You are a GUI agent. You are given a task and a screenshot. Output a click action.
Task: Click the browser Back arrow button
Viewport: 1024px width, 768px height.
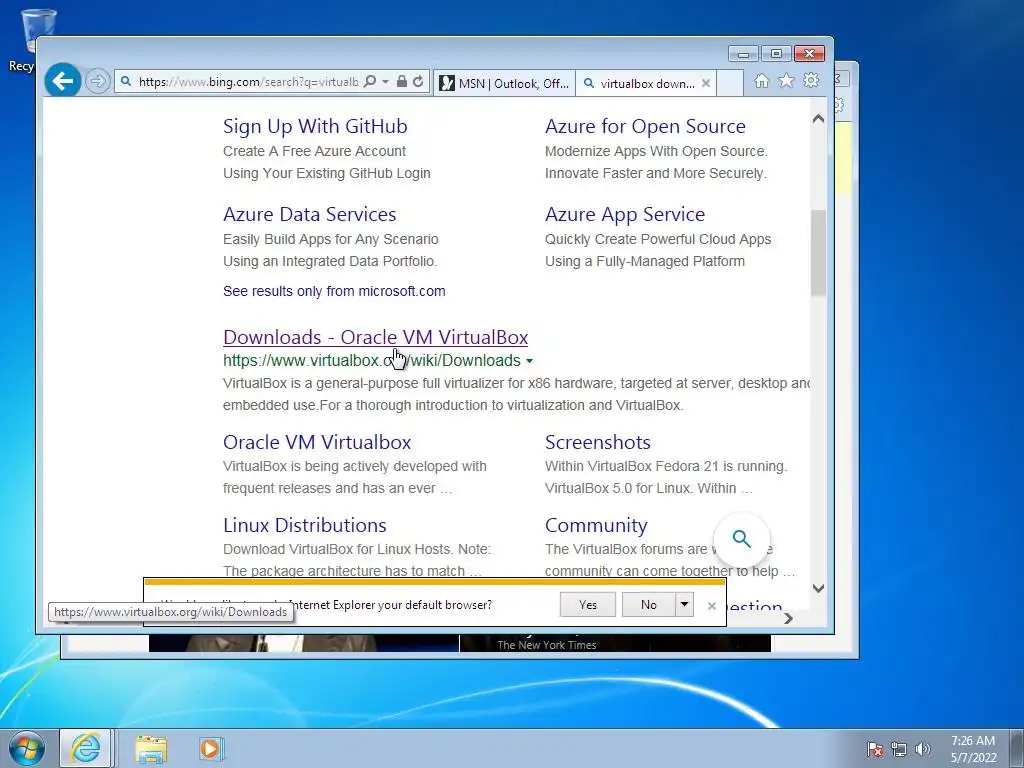click(x=63, y=81)
